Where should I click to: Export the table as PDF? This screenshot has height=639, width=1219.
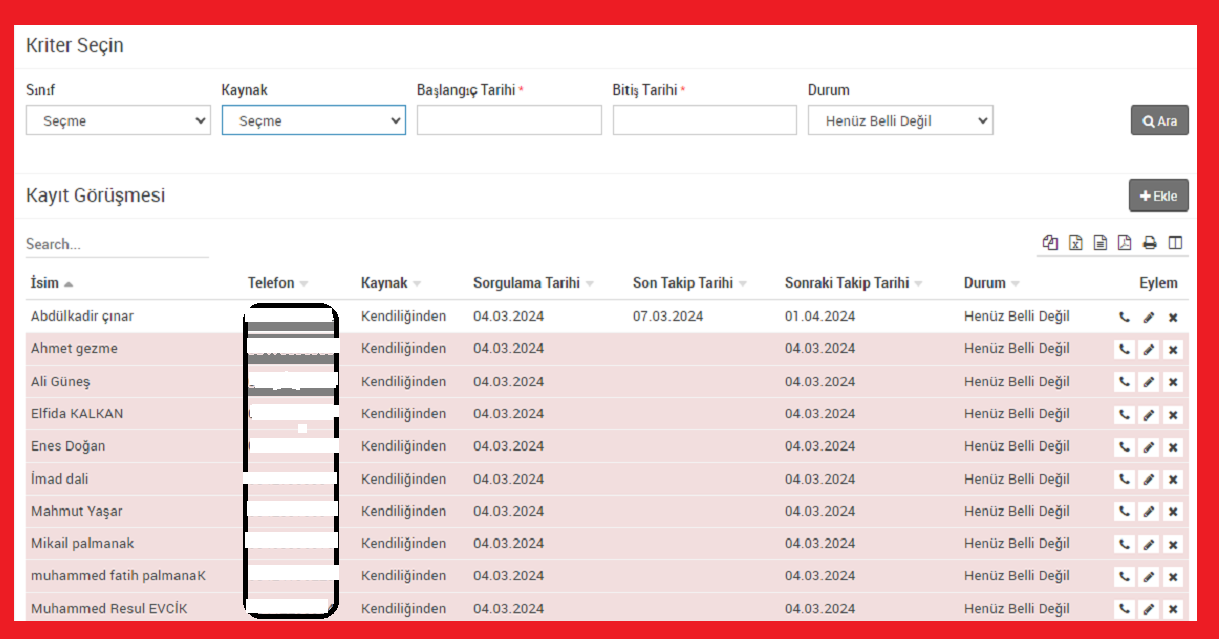1124,243
